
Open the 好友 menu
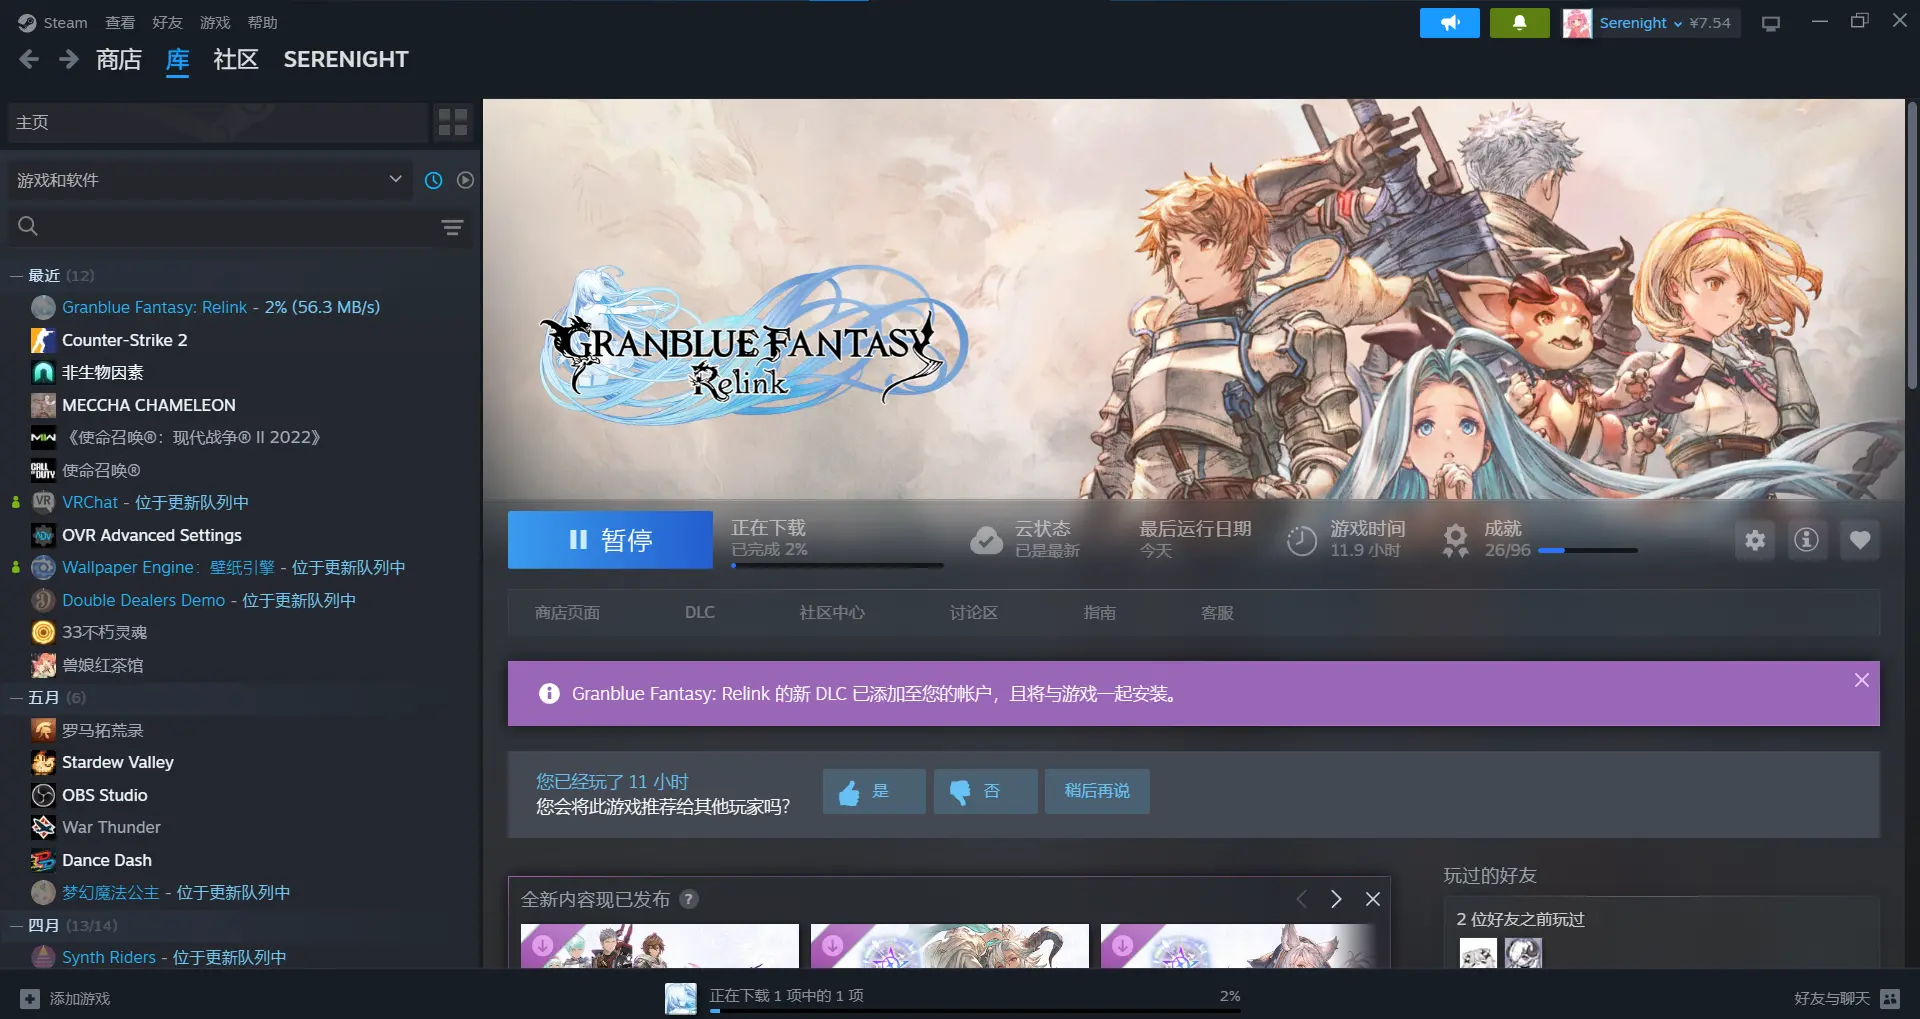click(167, 23)
